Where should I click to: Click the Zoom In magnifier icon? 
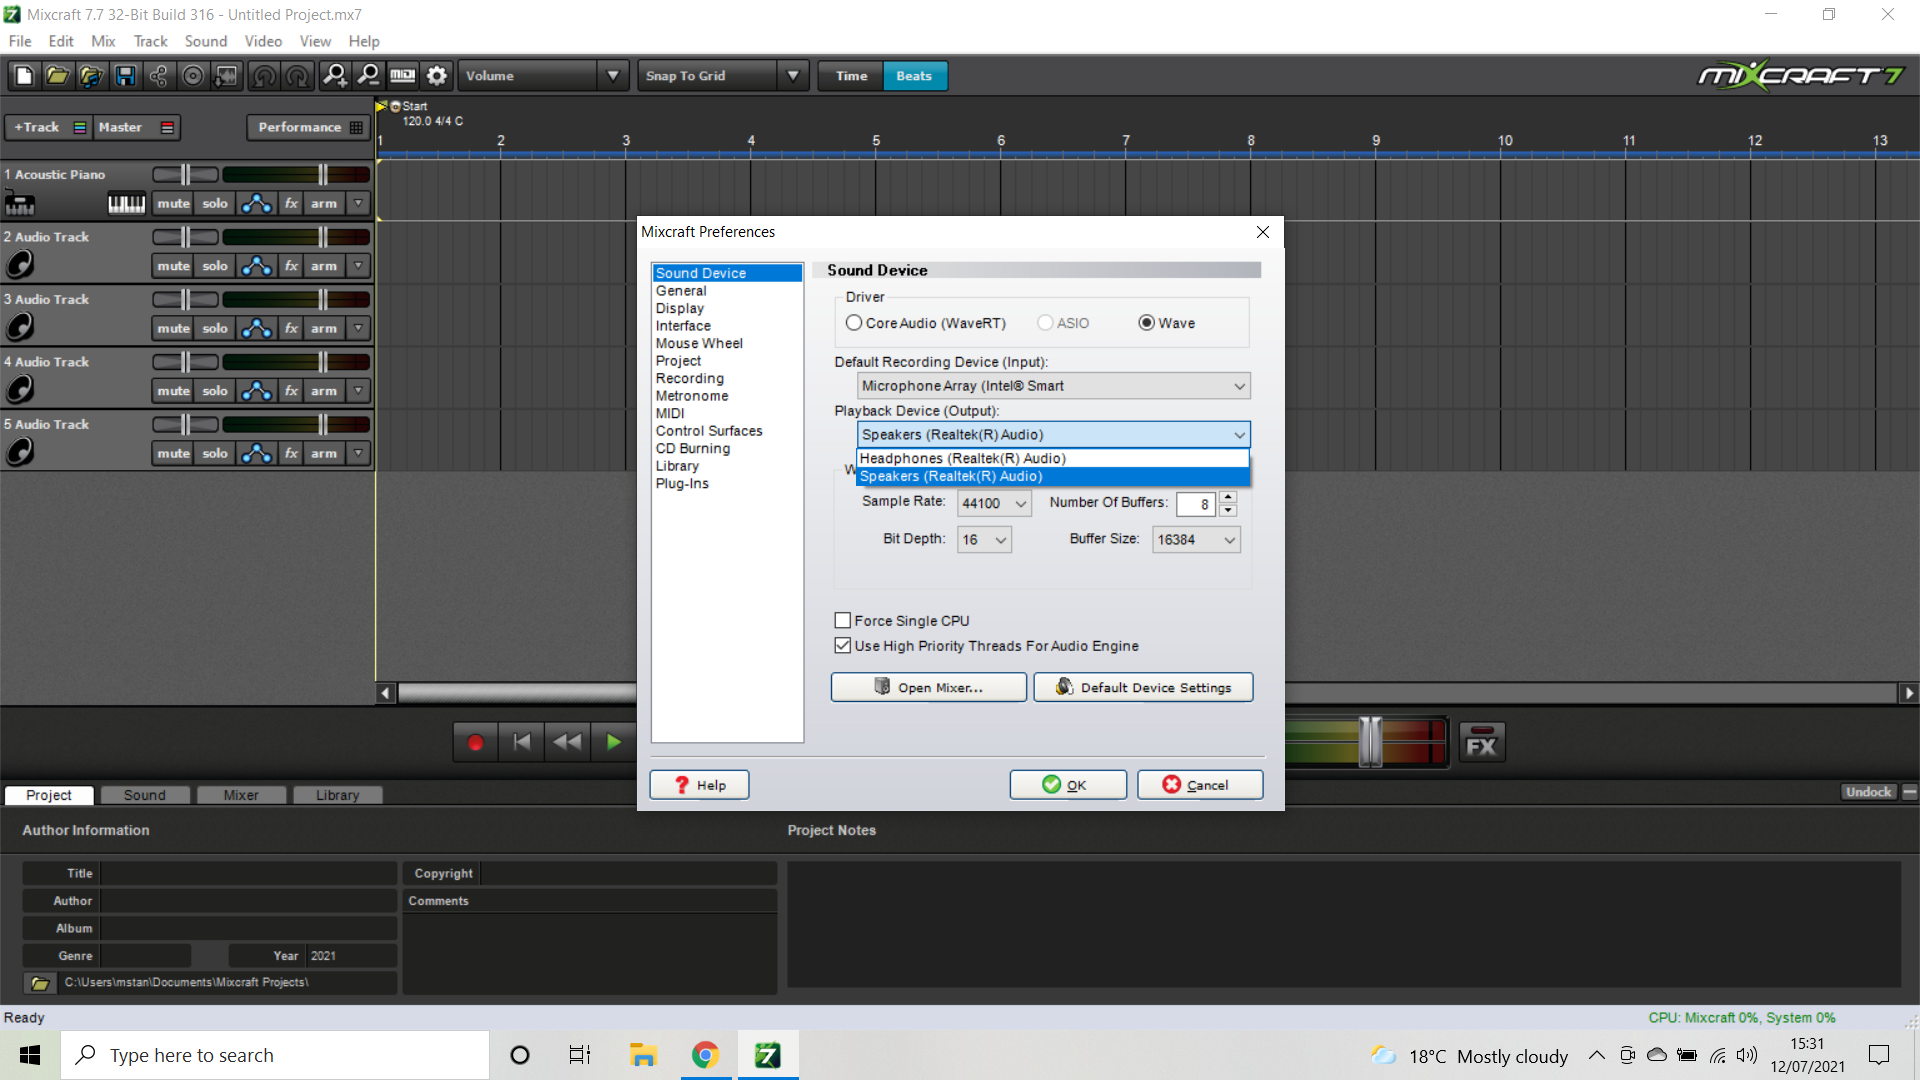click(x=335, y=76)
